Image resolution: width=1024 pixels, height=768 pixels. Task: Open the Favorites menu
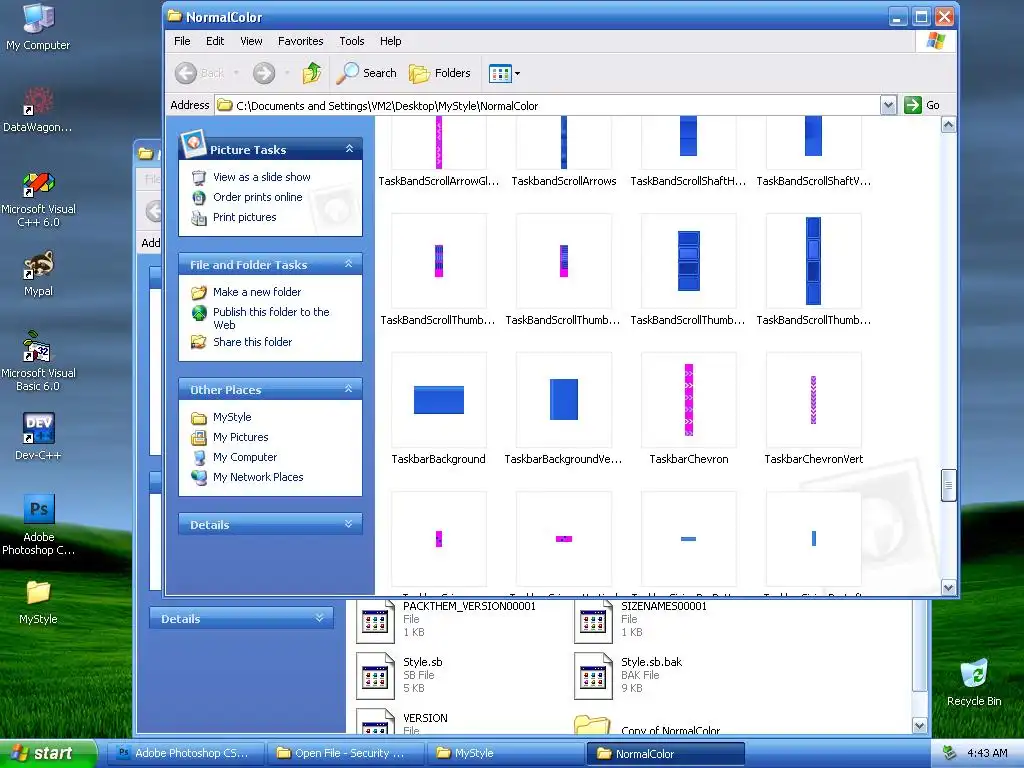pos(300,40)
